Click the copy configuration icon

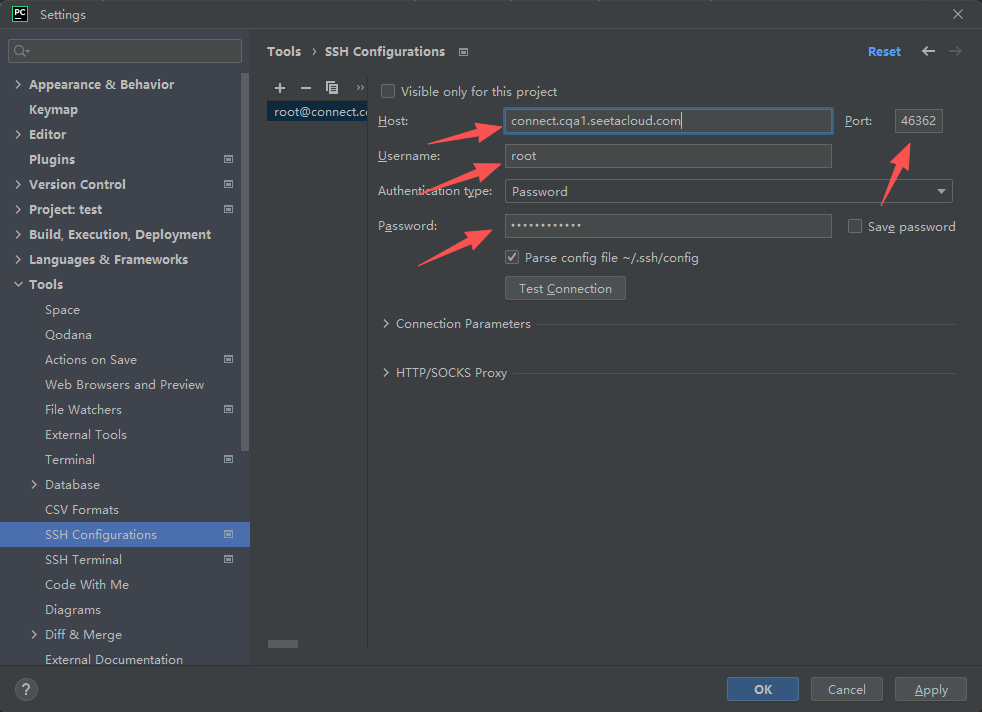[332, 88]
